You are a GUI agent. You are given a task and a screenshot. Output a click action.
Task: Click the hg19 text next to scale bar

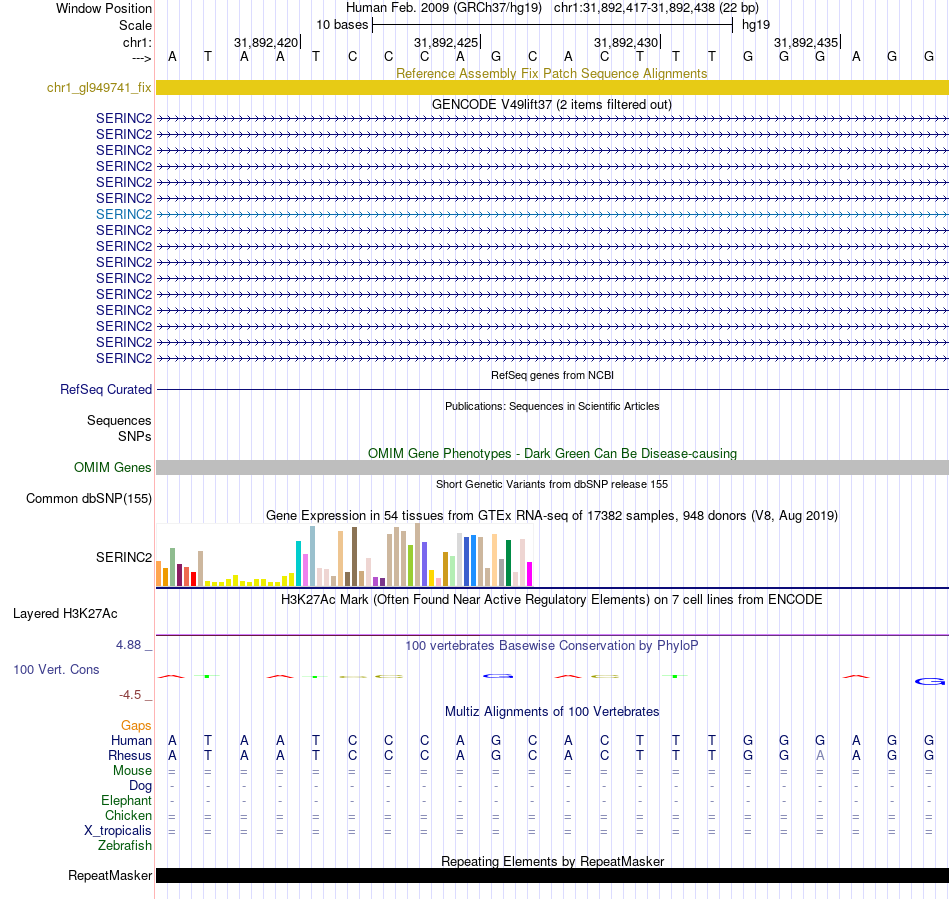[756, 25]
